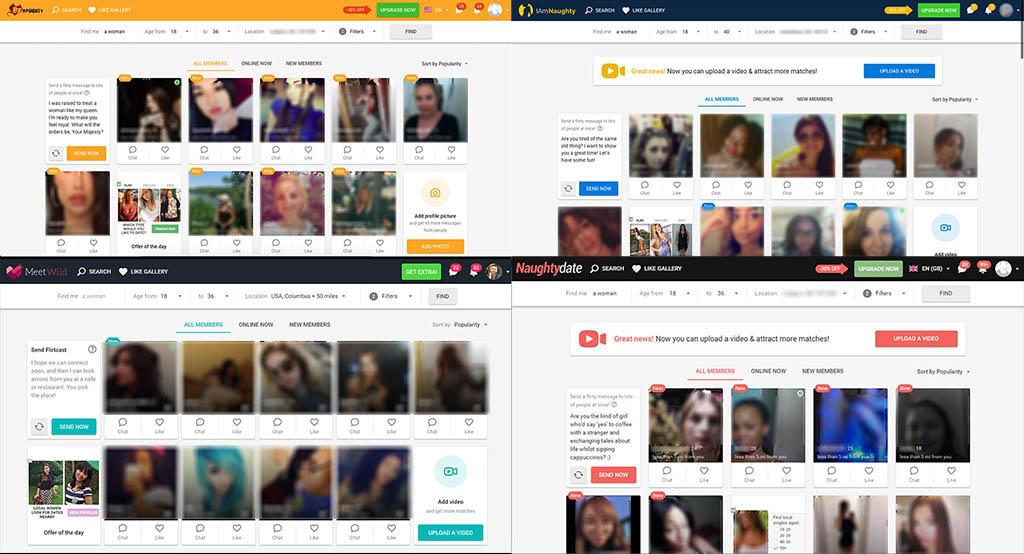This screenshot has height=554, width=1024.
Task: Click the red UPLOAD A VIDEO button on Naughtydate
Action: [x=916, y=338]
